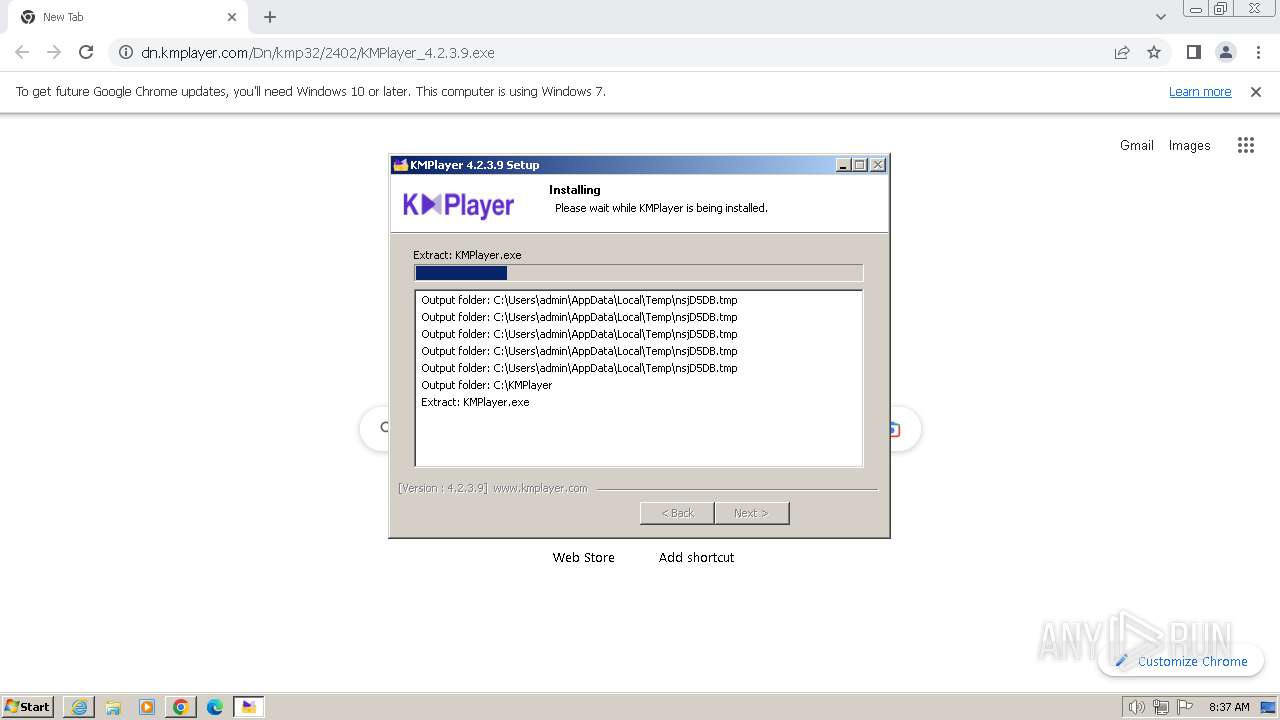1280x720 pixels.
Task: Open Google Images link
Action: click(x=1189, y=145)
